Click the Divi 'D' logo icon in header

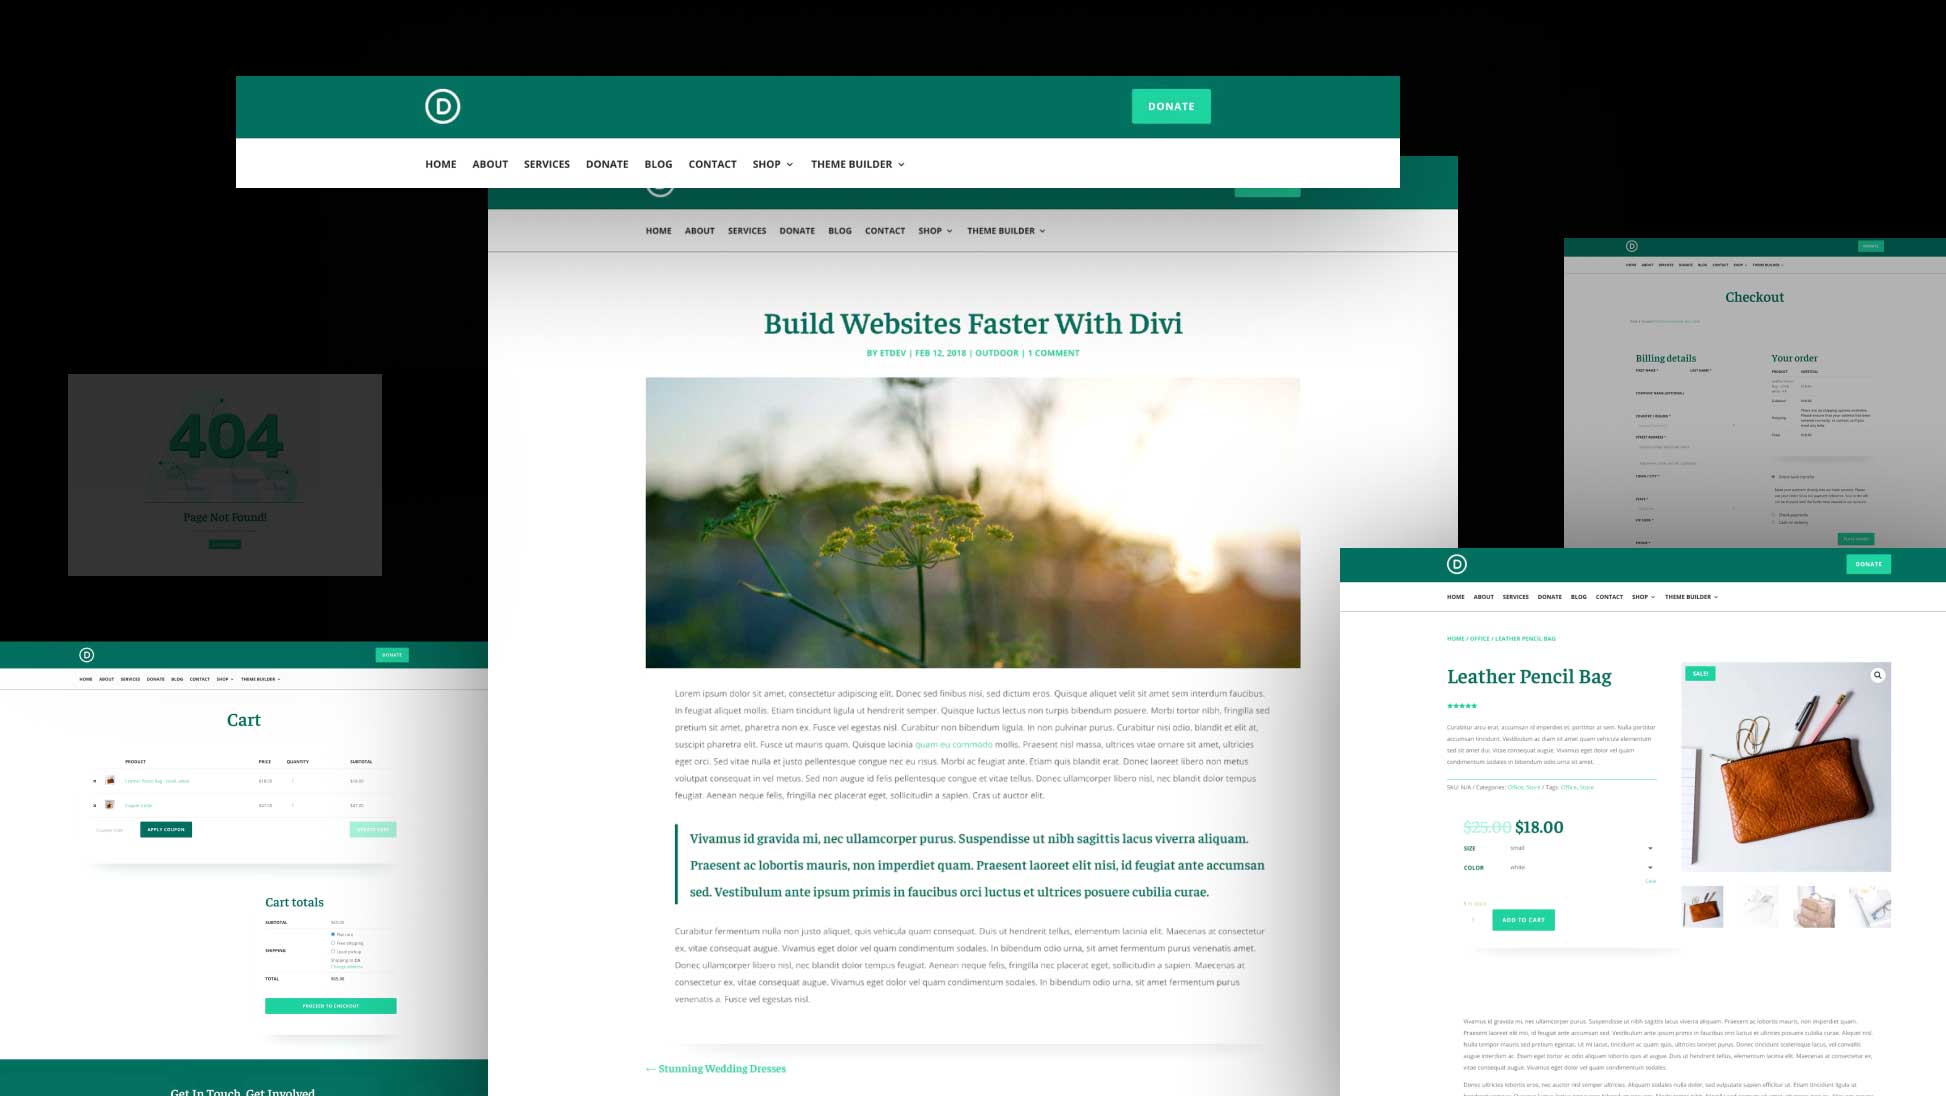(441, 106)
